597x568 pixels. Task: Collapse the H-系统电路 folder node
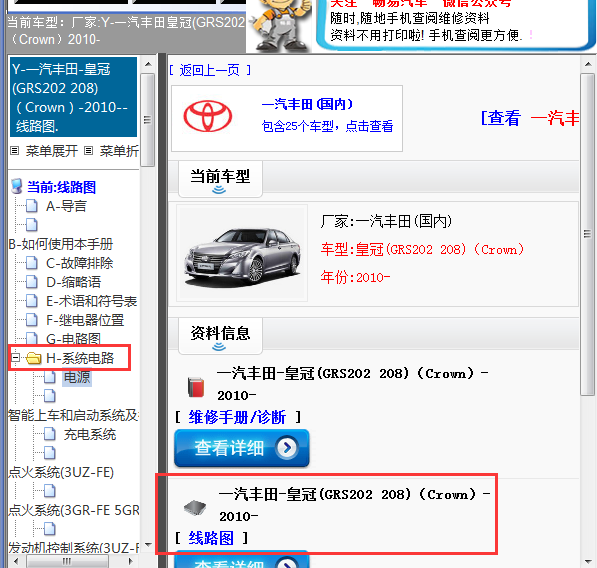16,358
